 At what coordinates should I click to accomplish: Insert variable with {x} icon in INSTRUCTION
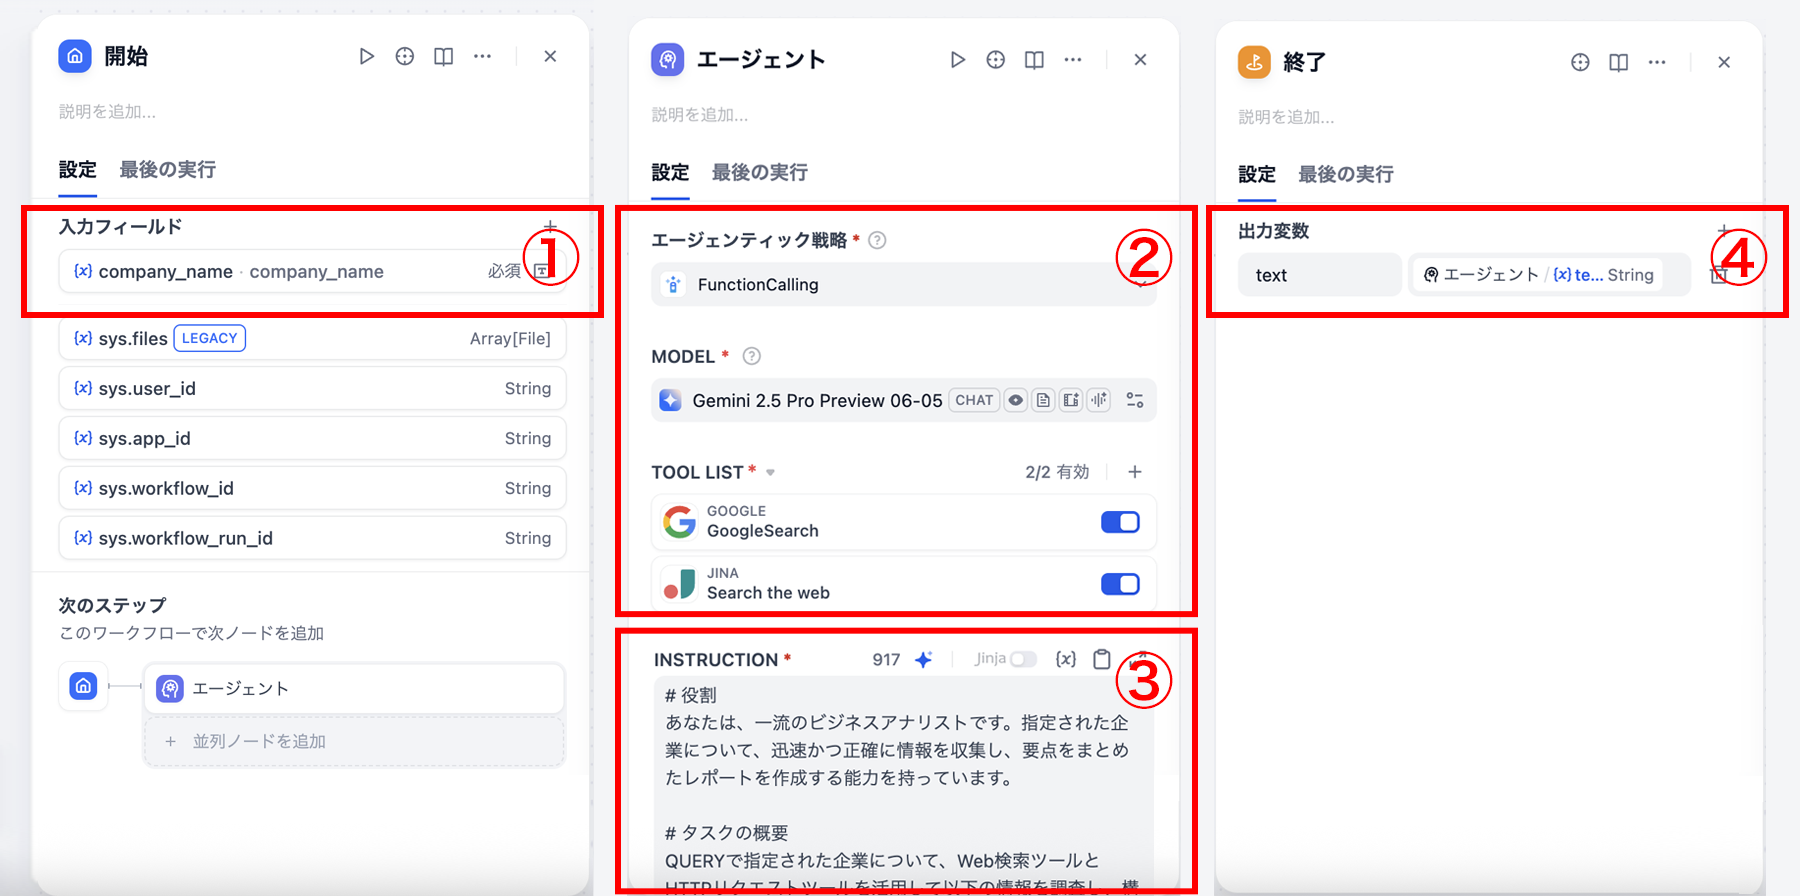point(1066,659)
